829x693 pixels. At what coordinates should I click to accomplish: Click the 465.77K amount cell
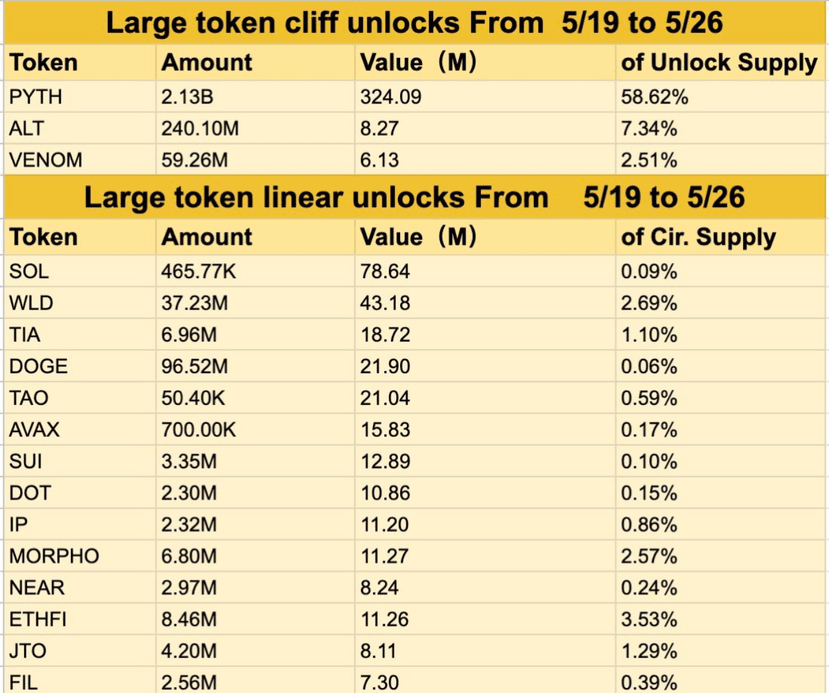255,271
